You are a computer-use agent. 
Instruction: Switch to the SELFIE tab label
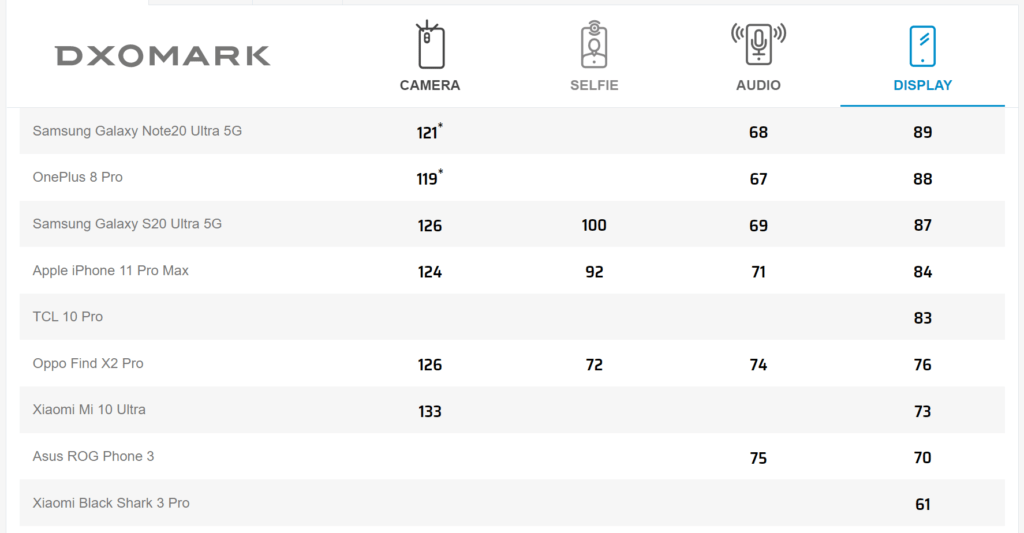(x=594, y=85)
